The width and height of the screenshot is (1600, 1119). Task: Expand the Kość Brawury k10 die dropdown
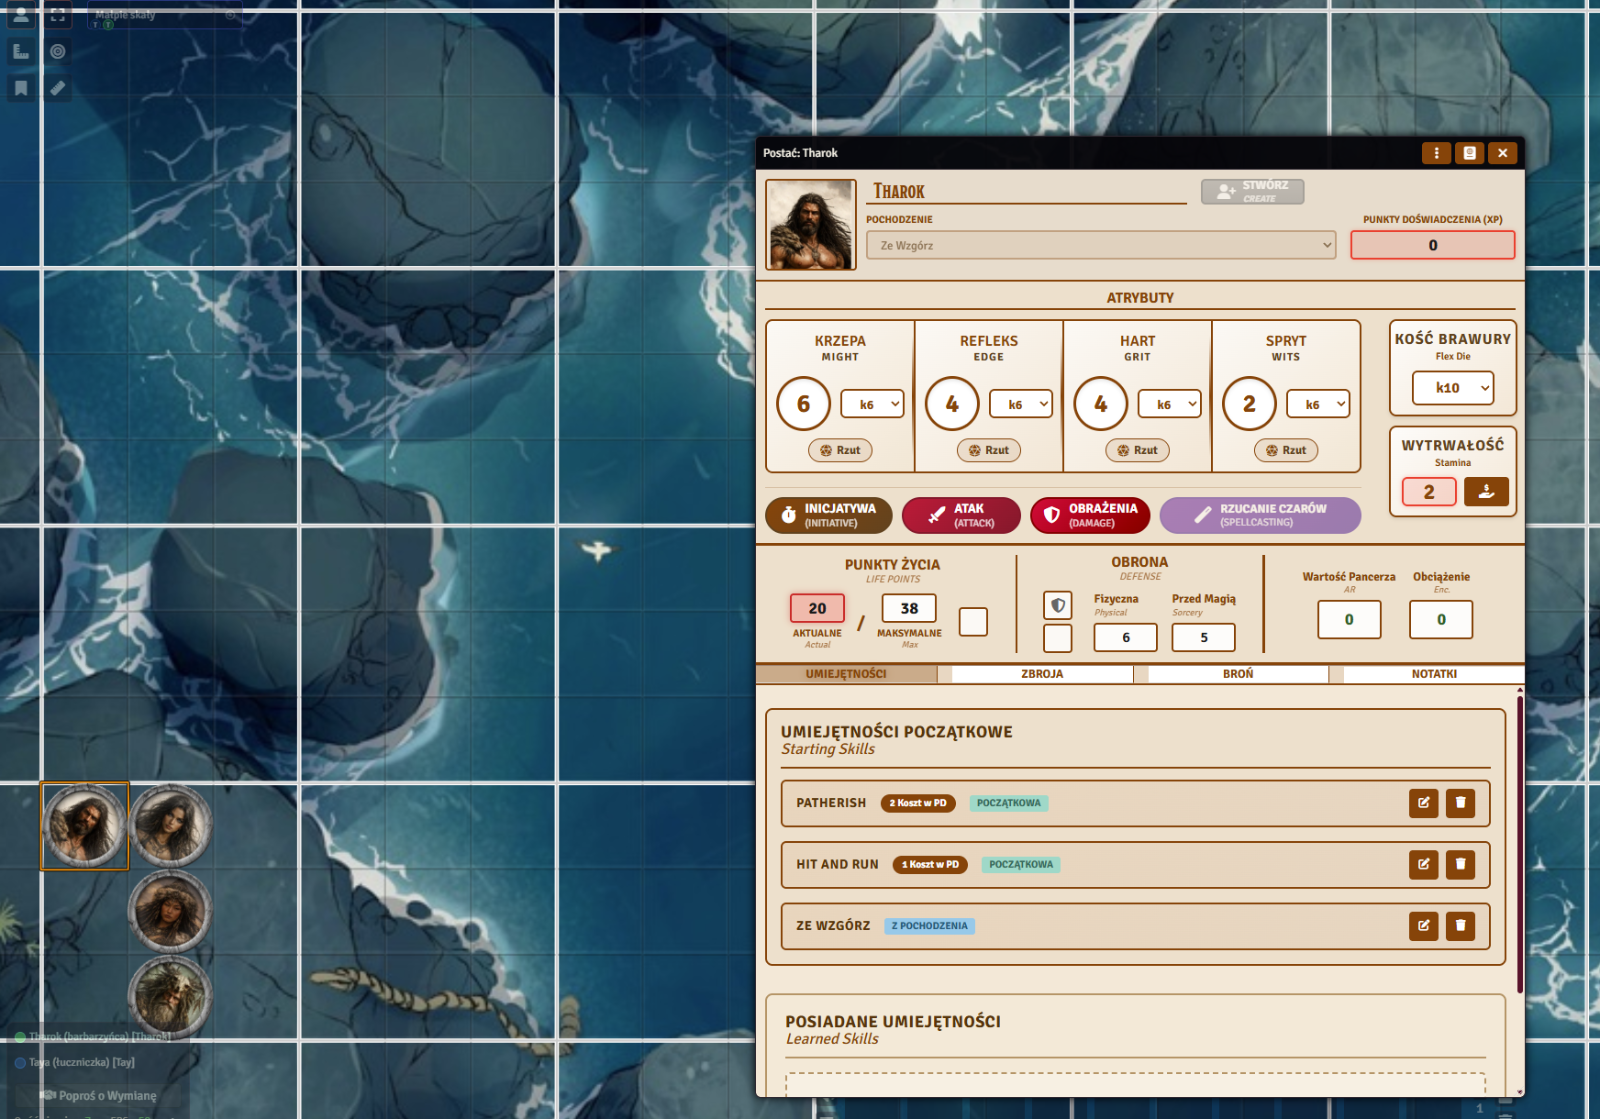[x=1452, y=388]
